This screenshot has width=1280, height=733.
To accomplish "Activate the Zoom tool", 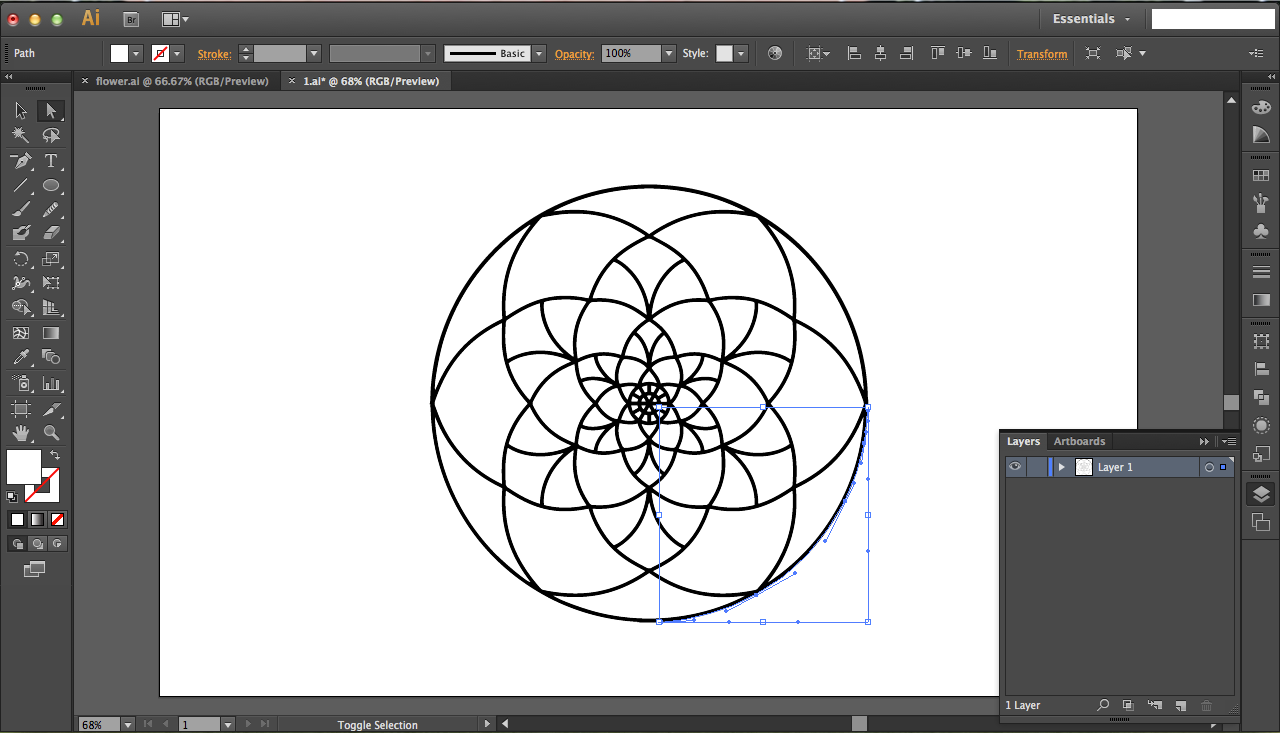I will pos(51,433).
